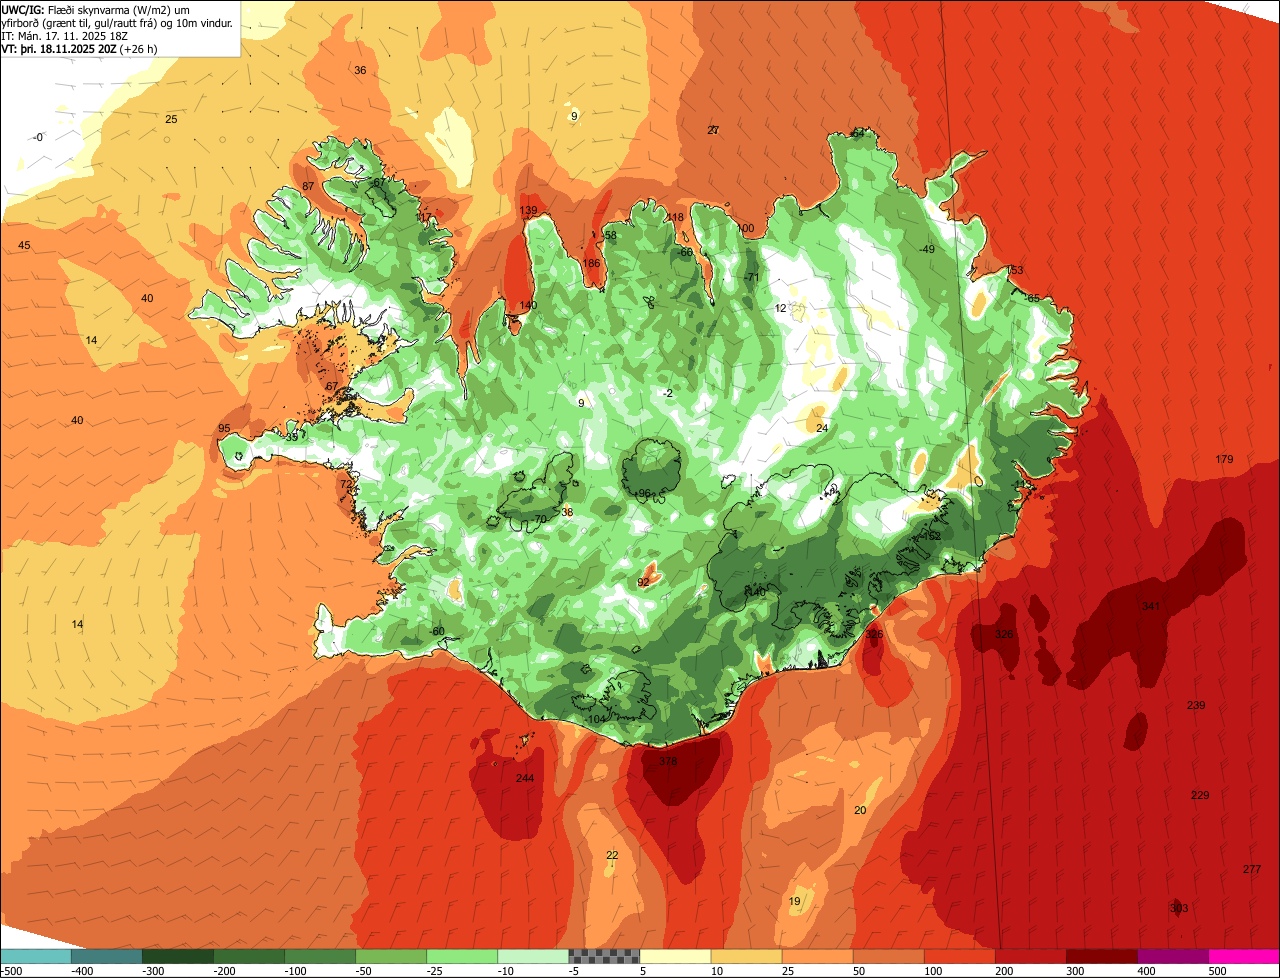Pick the -10 to -5 pale green legend swatch
Image resolution: width=1280 pixels, height=978 pixels.
[532, 956]
